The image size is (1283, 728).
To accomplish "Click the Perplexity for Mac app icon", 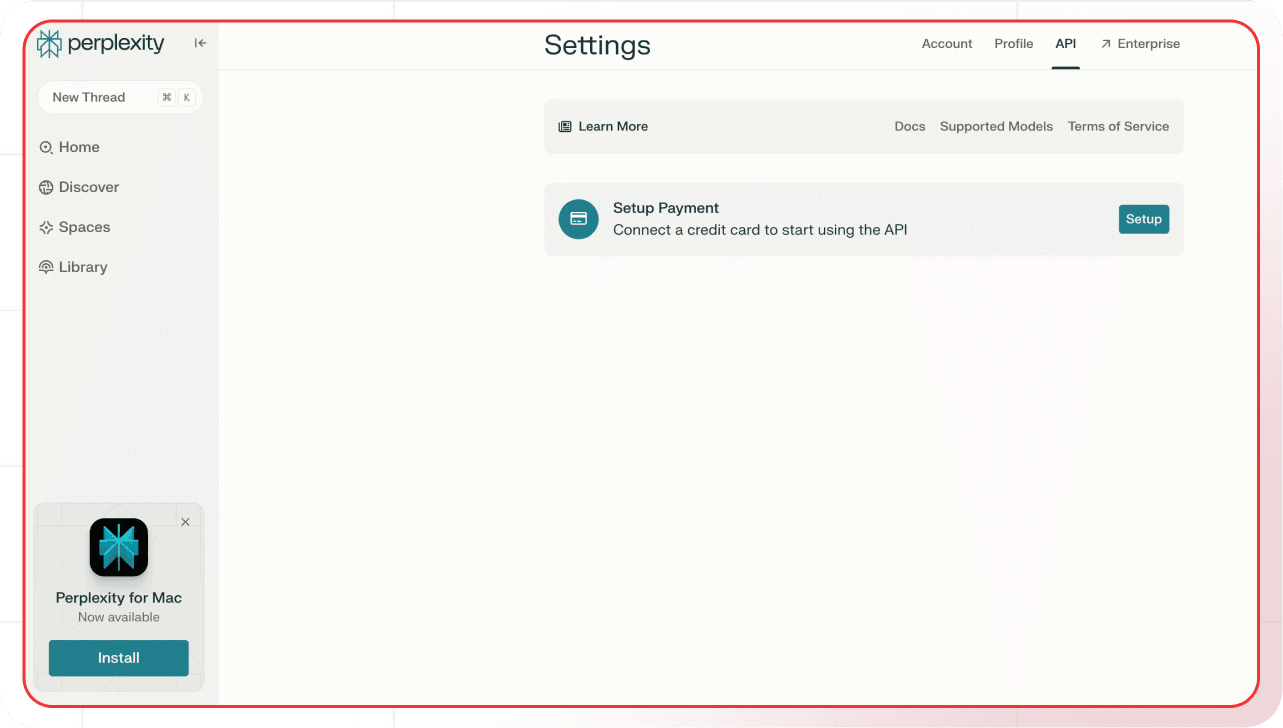I will 119,547.
